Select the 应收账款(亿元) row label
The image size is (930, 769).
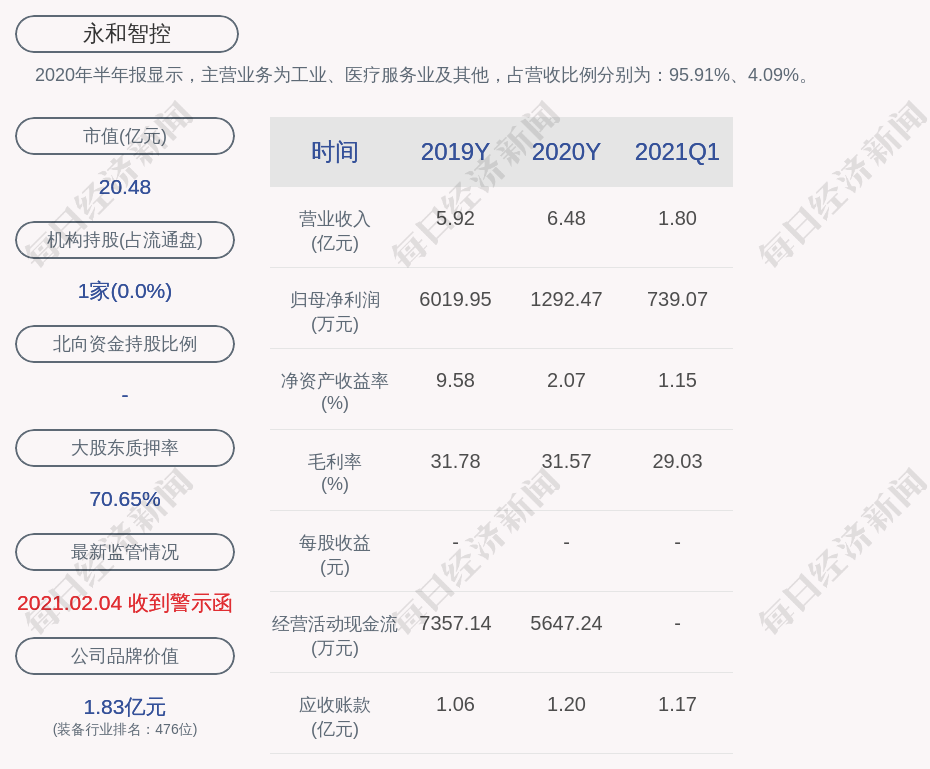tap(335, 717)
